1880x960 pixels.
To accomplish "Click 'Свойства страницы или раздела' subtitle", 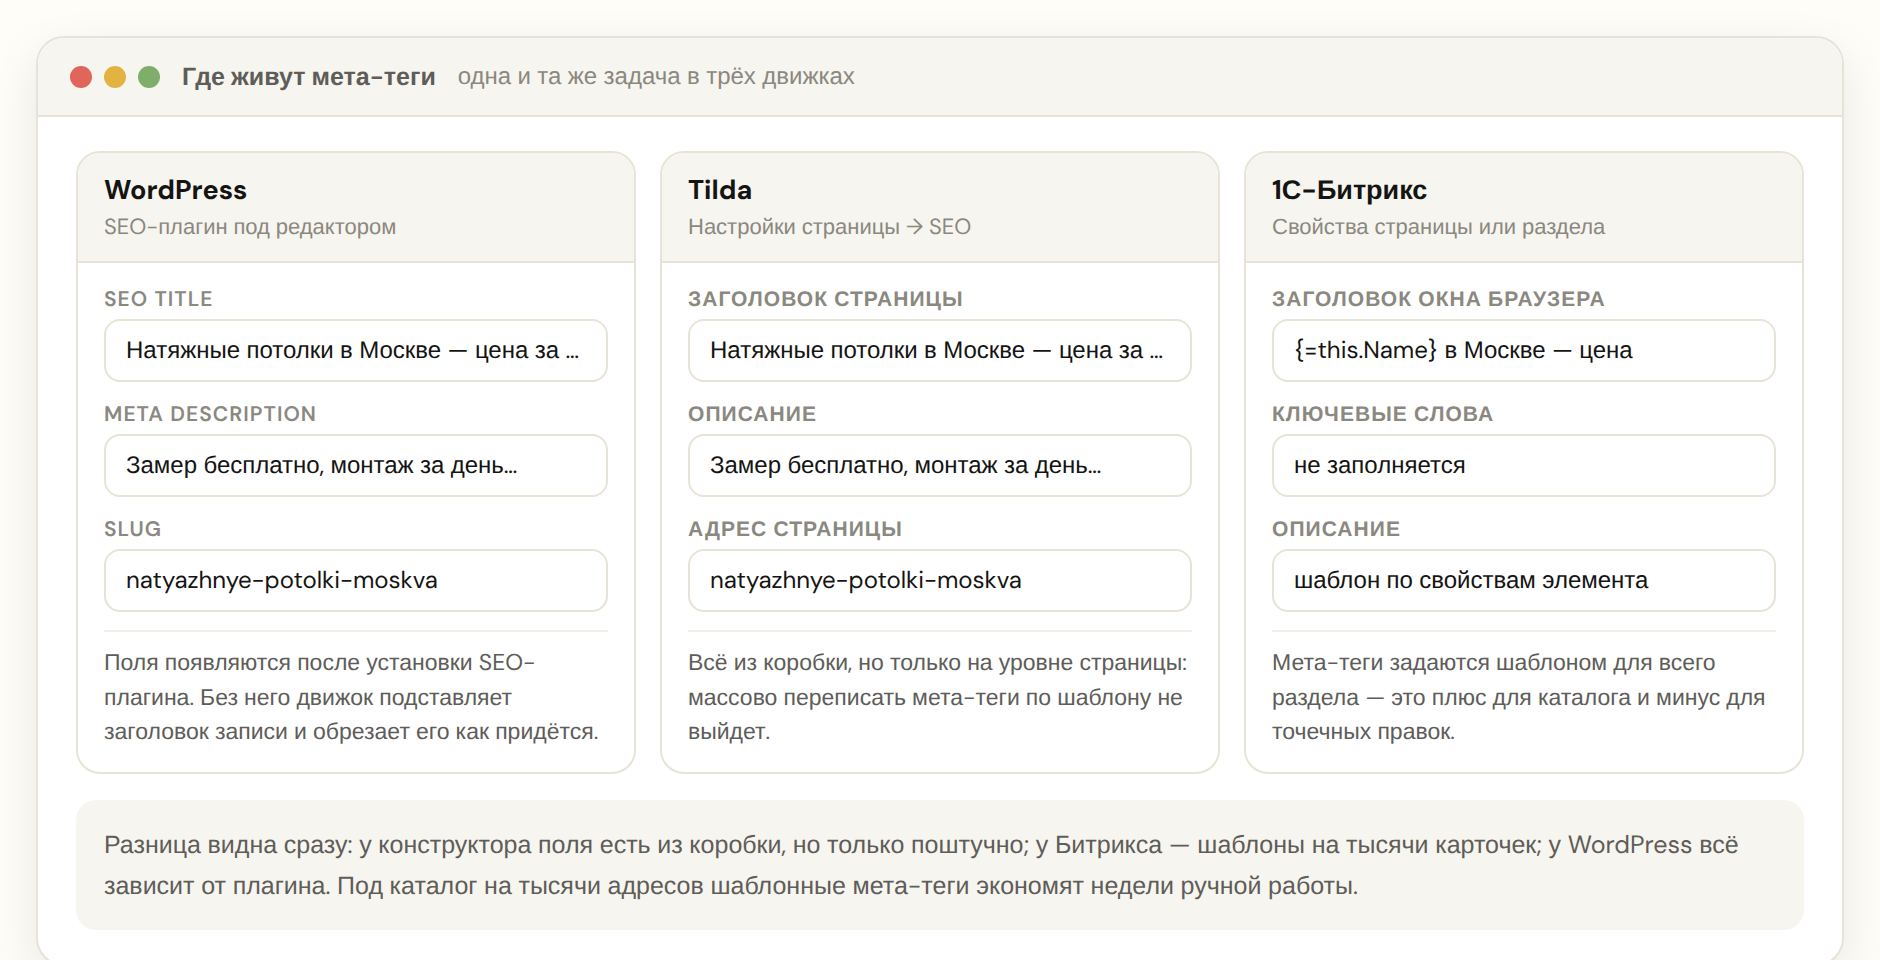I will [x=1438, y=227].
